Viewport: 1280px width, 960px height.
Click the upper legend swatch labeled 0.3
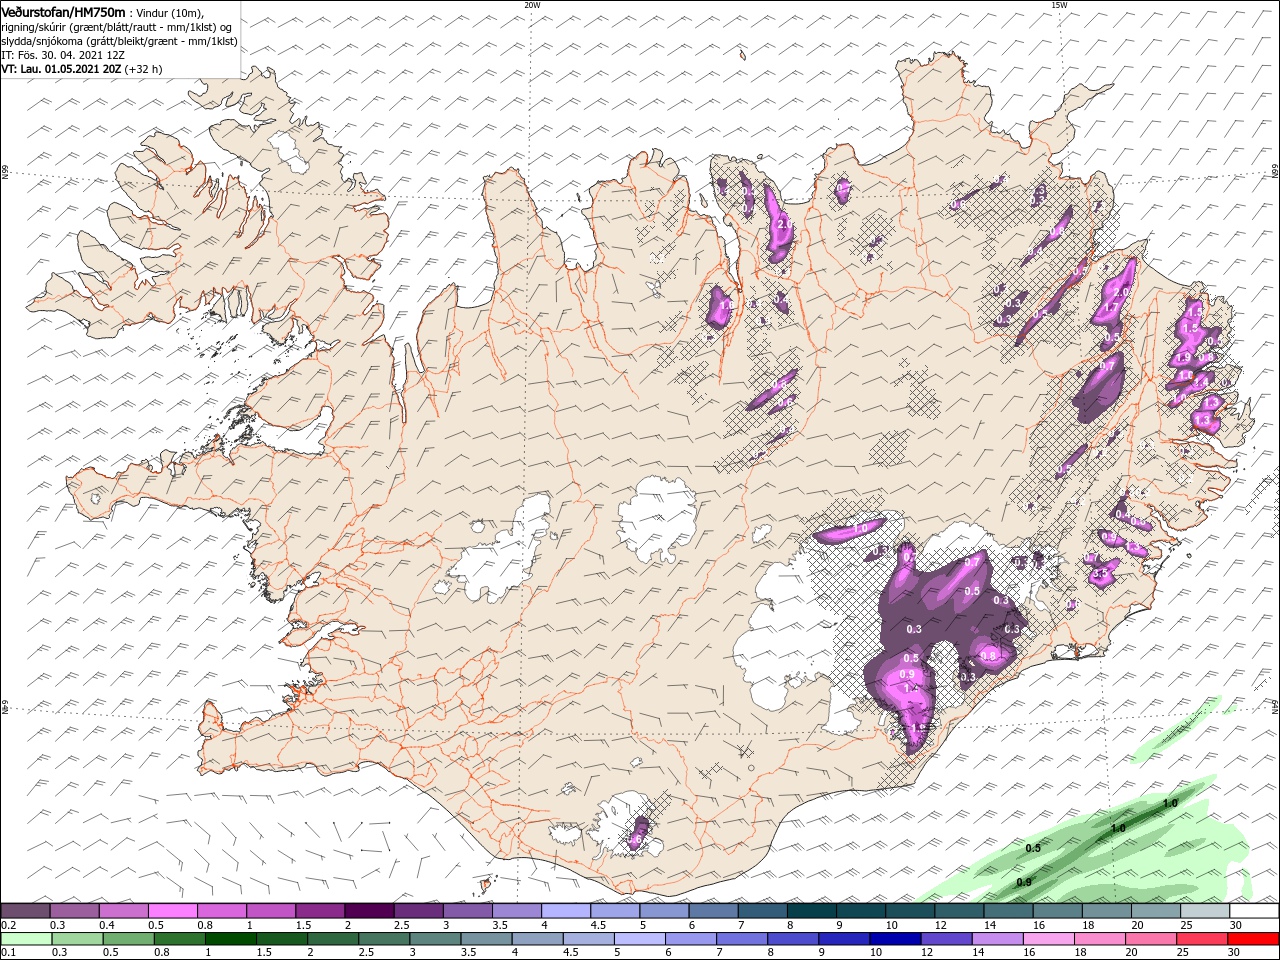click(x=75, y=911)
